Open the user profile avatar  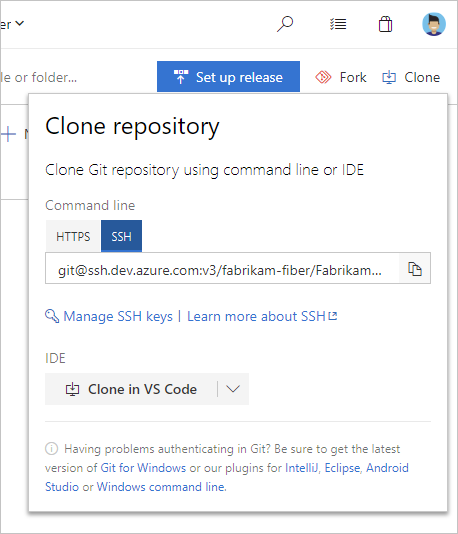tap(434, 24)
